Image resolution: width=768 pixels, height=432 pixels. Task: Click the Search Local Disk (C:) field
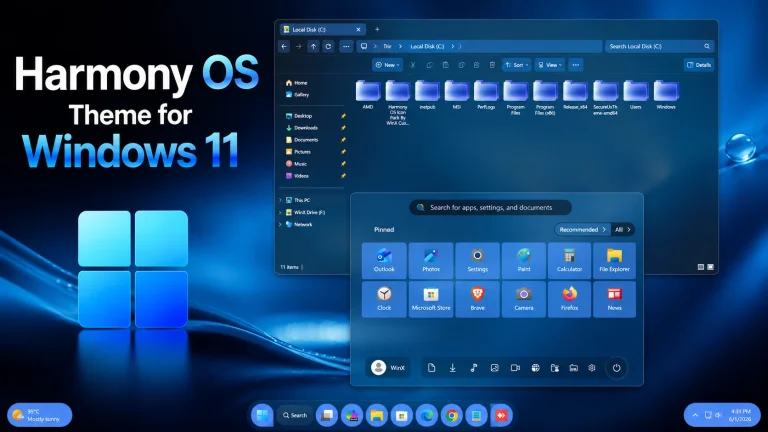point(659,47)
